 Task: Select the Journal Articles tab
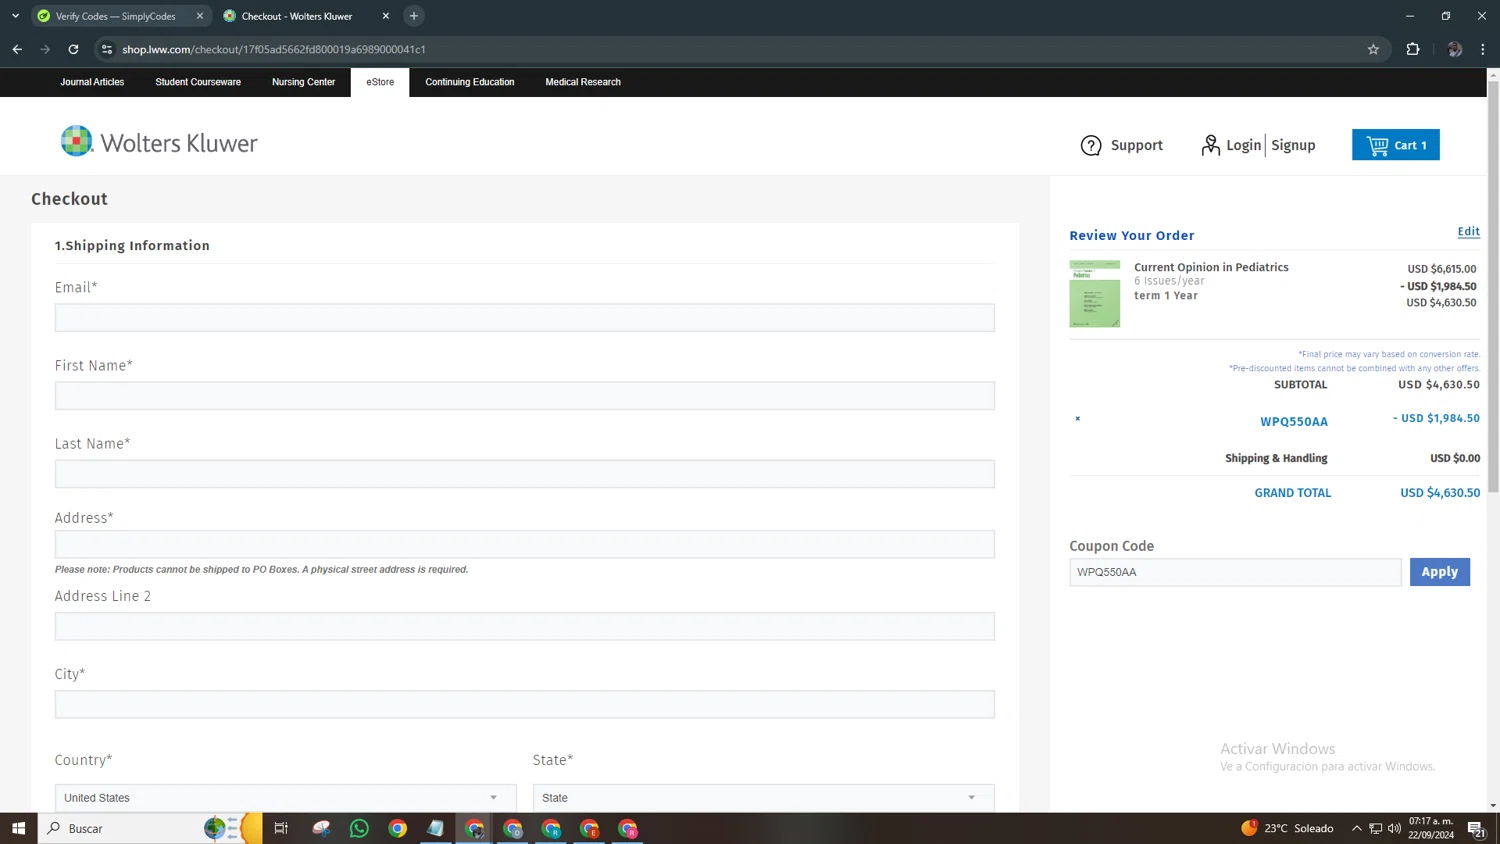click(92, 82)
